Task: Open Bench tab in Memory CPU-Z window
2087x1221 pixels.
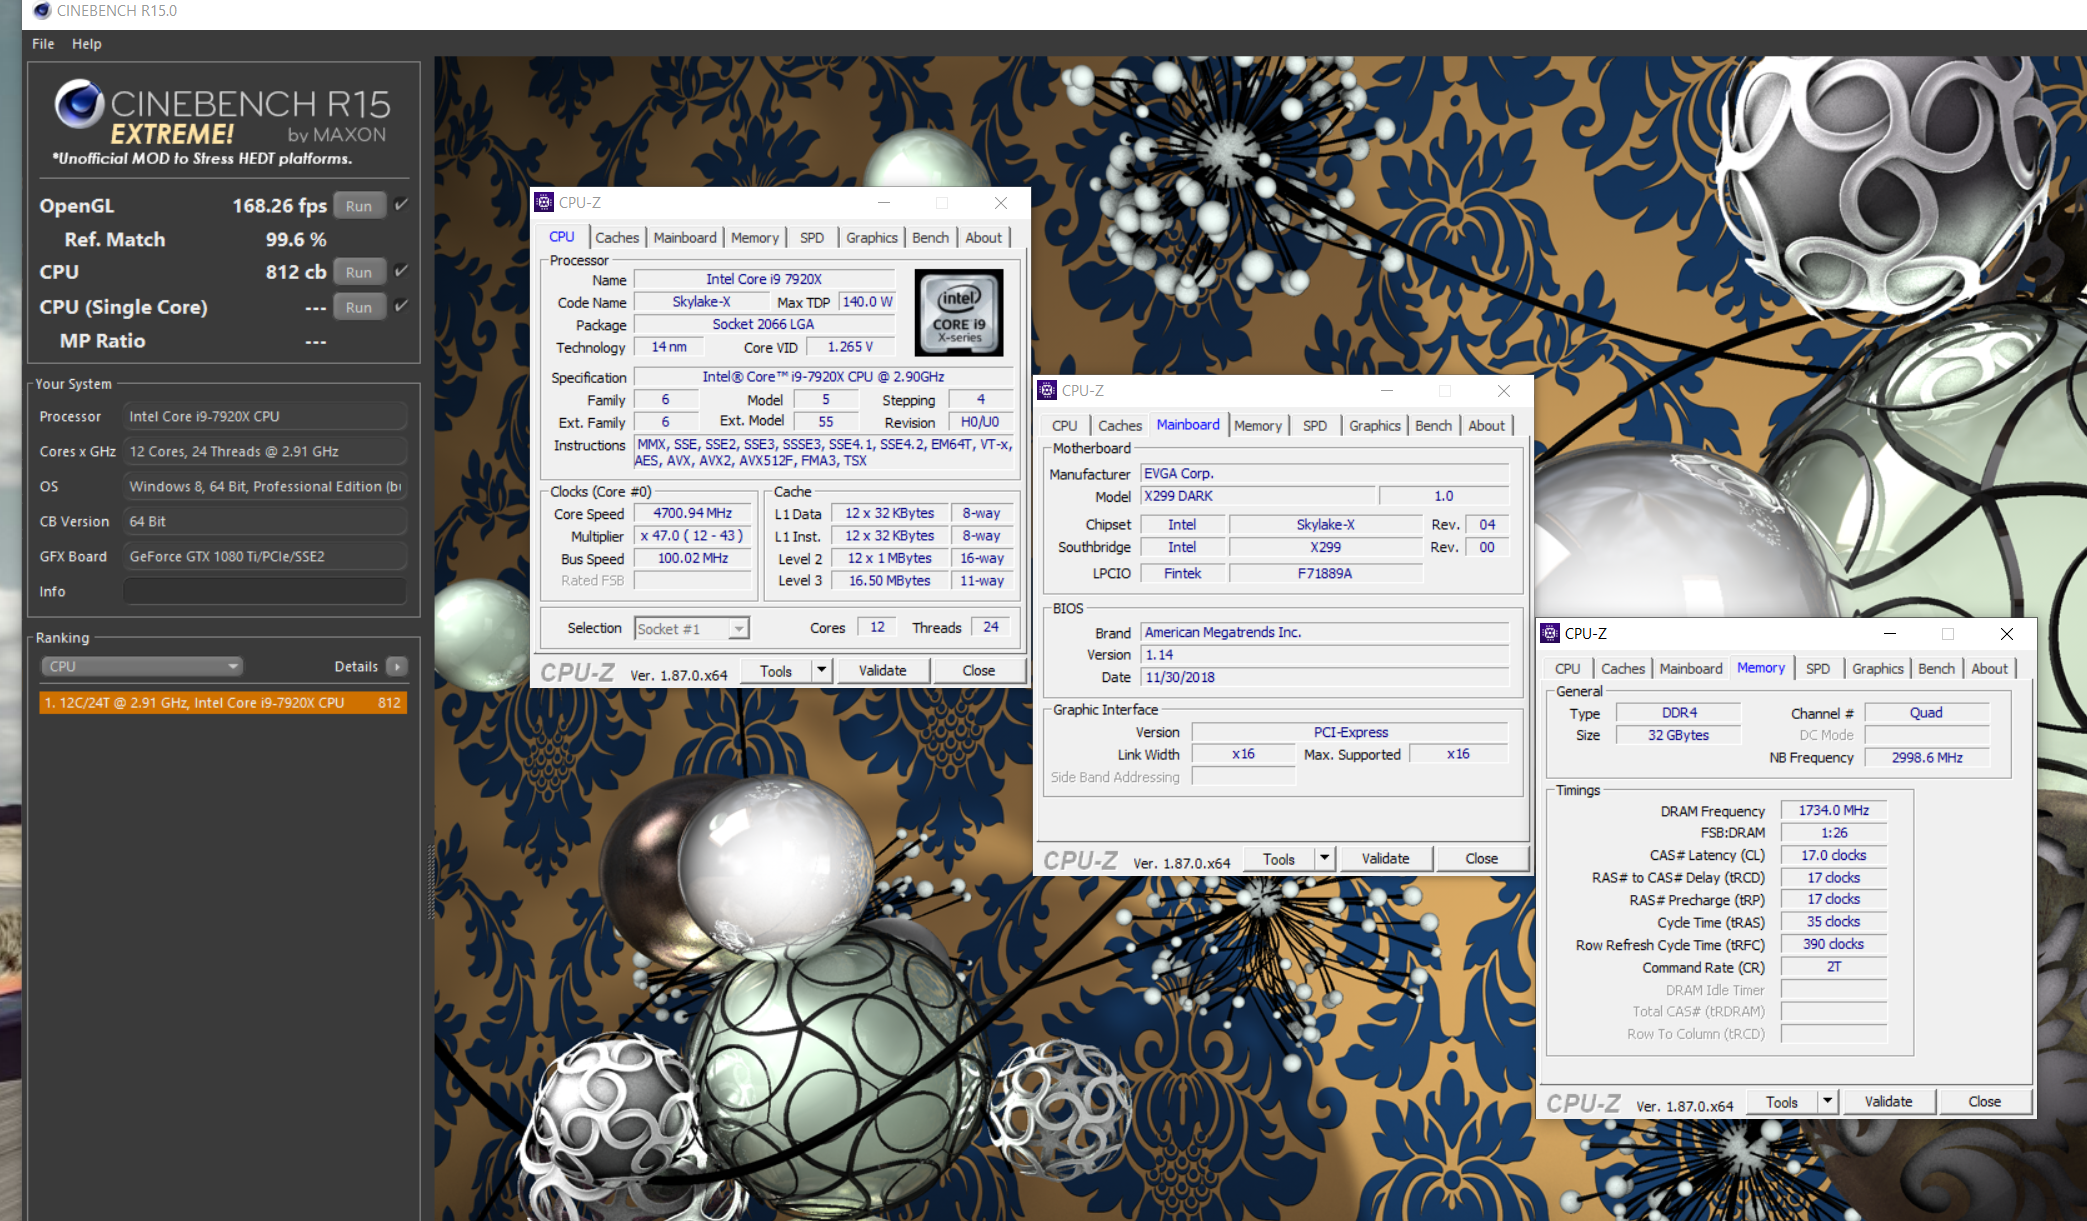Action: coord(1936,669)
